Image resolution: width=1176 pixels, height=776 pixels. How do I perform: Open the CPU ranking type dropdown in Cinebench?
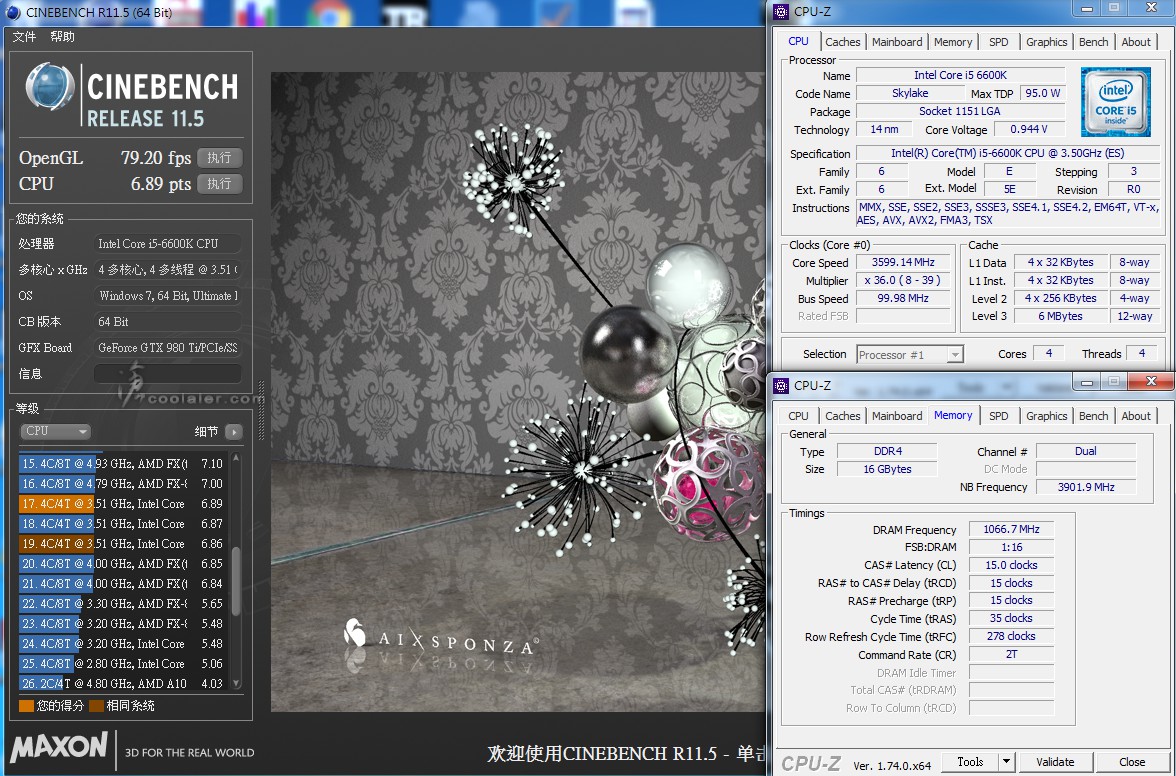pyautogui.click(x=56, y=431)
